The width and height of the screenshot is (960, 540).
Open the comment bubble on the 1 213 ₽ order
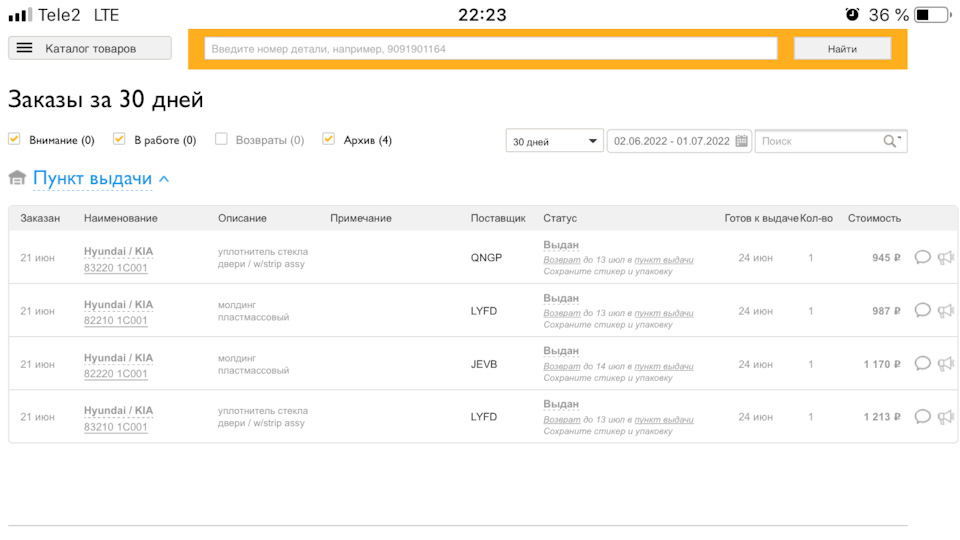(922, 416)
